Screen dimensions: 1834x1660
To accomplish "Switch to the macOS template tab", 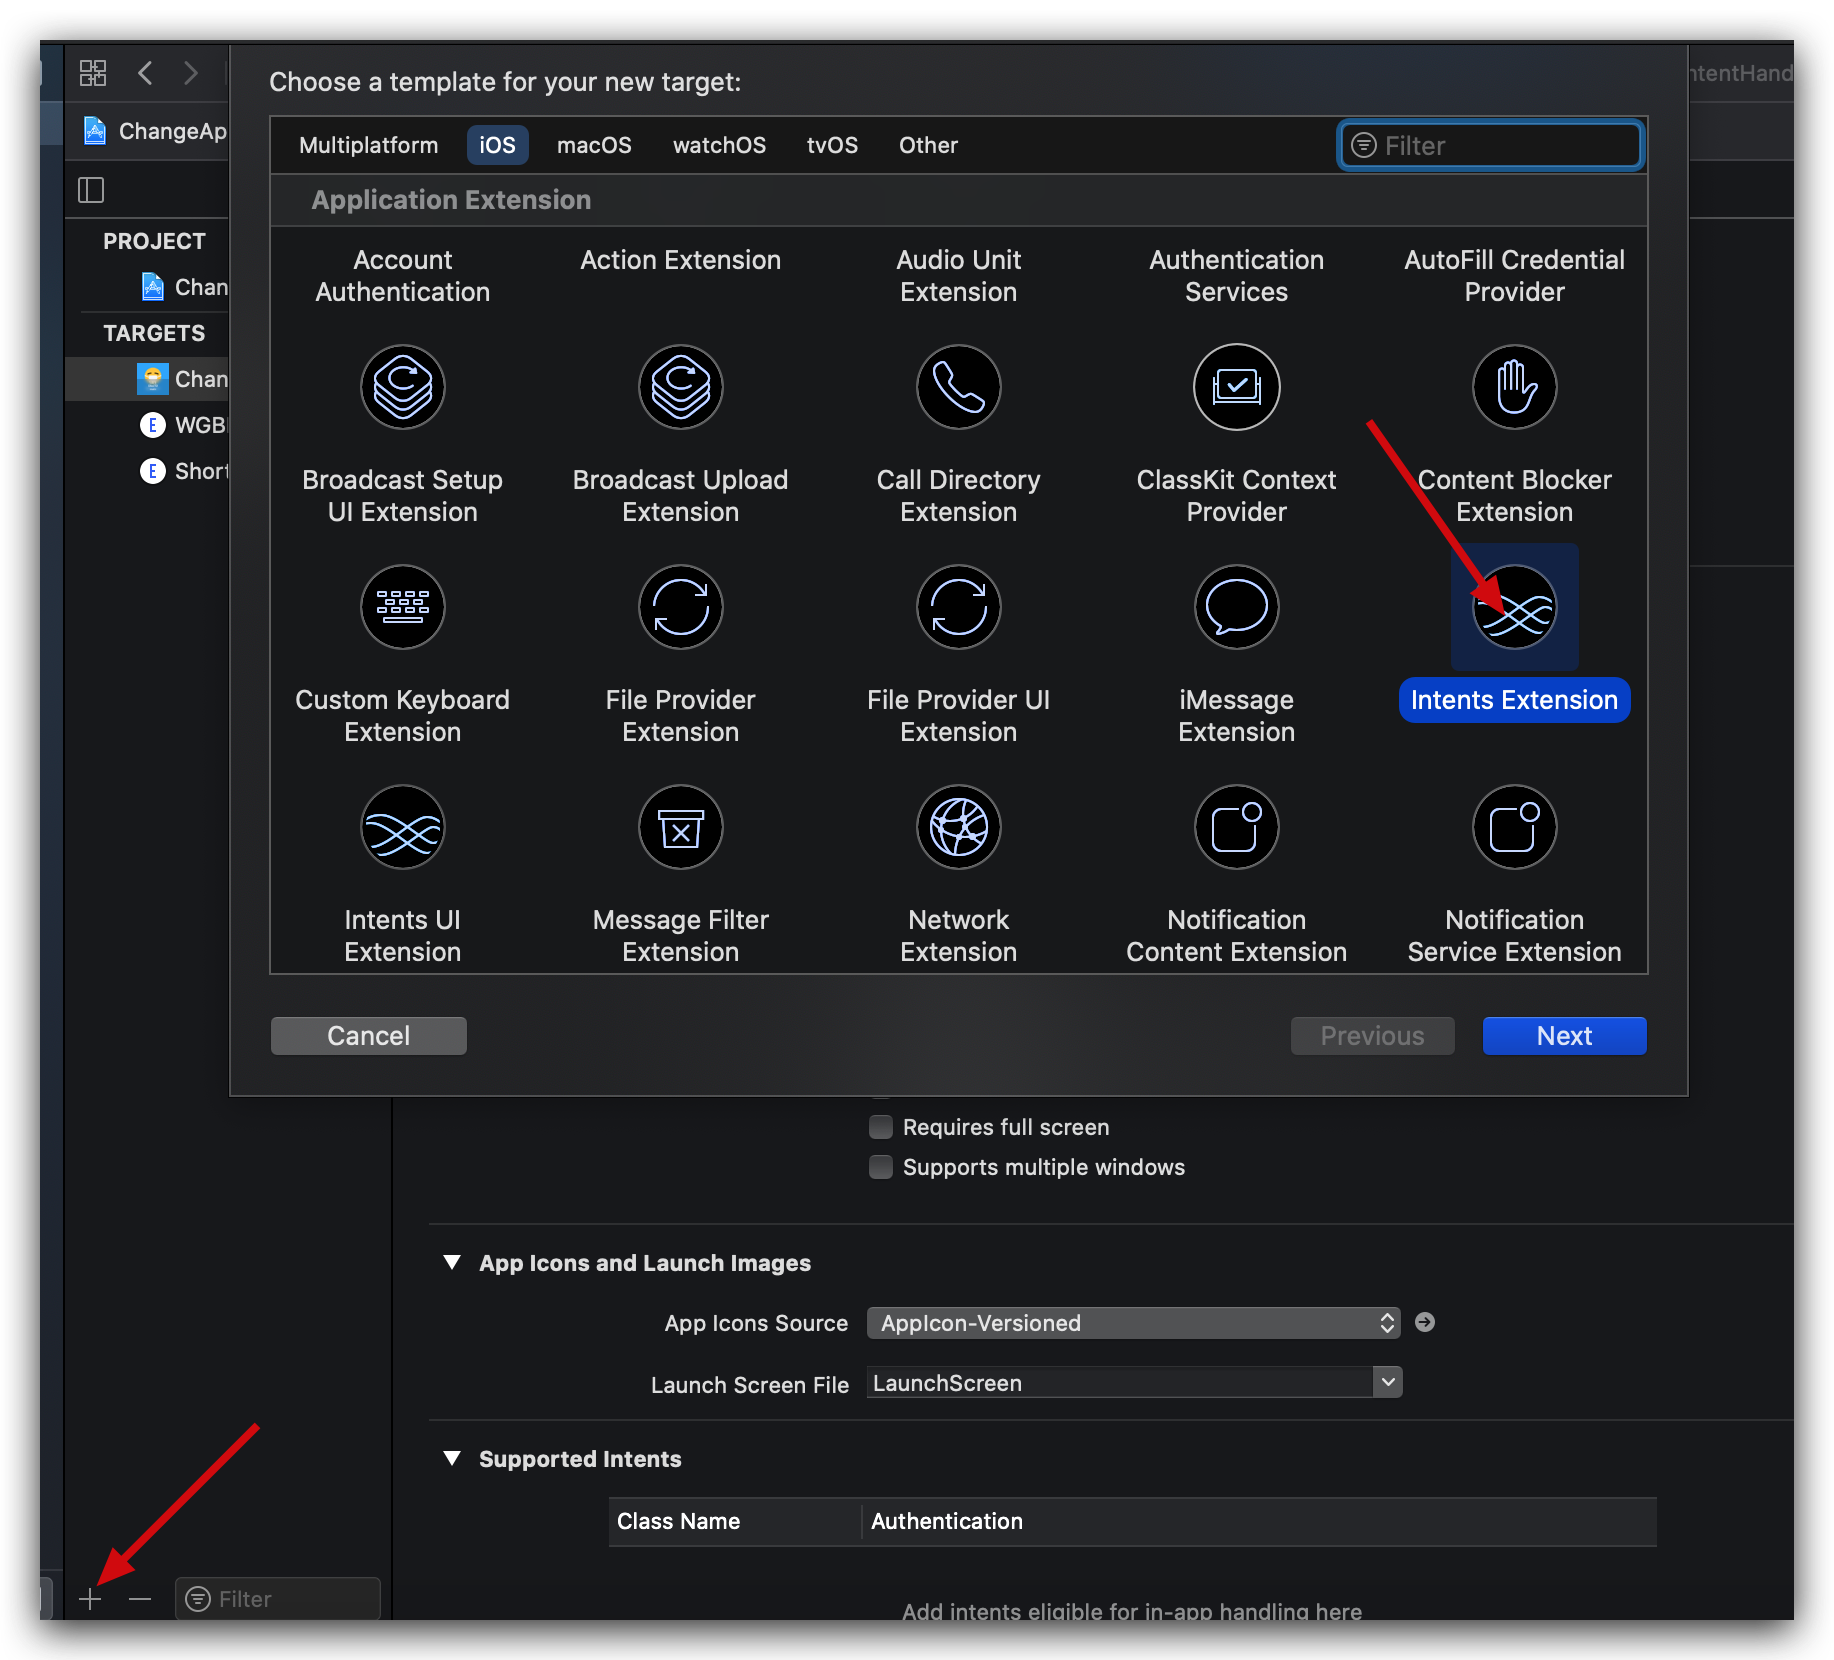I will pyautogui.click(x=594, y=145).
